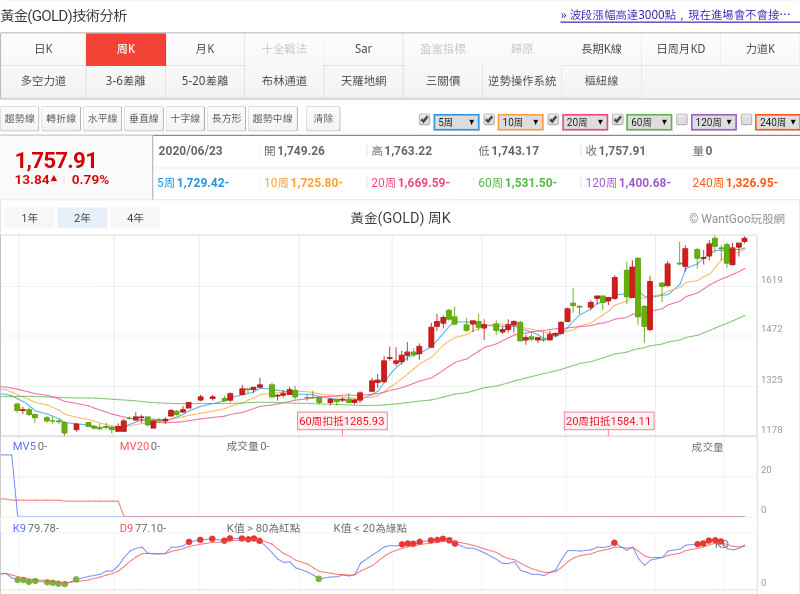Image resolution: width=800 pixels, height=594 pixels.
Task: Switch to the 月K tab
Action: click(x=204, y=49)
